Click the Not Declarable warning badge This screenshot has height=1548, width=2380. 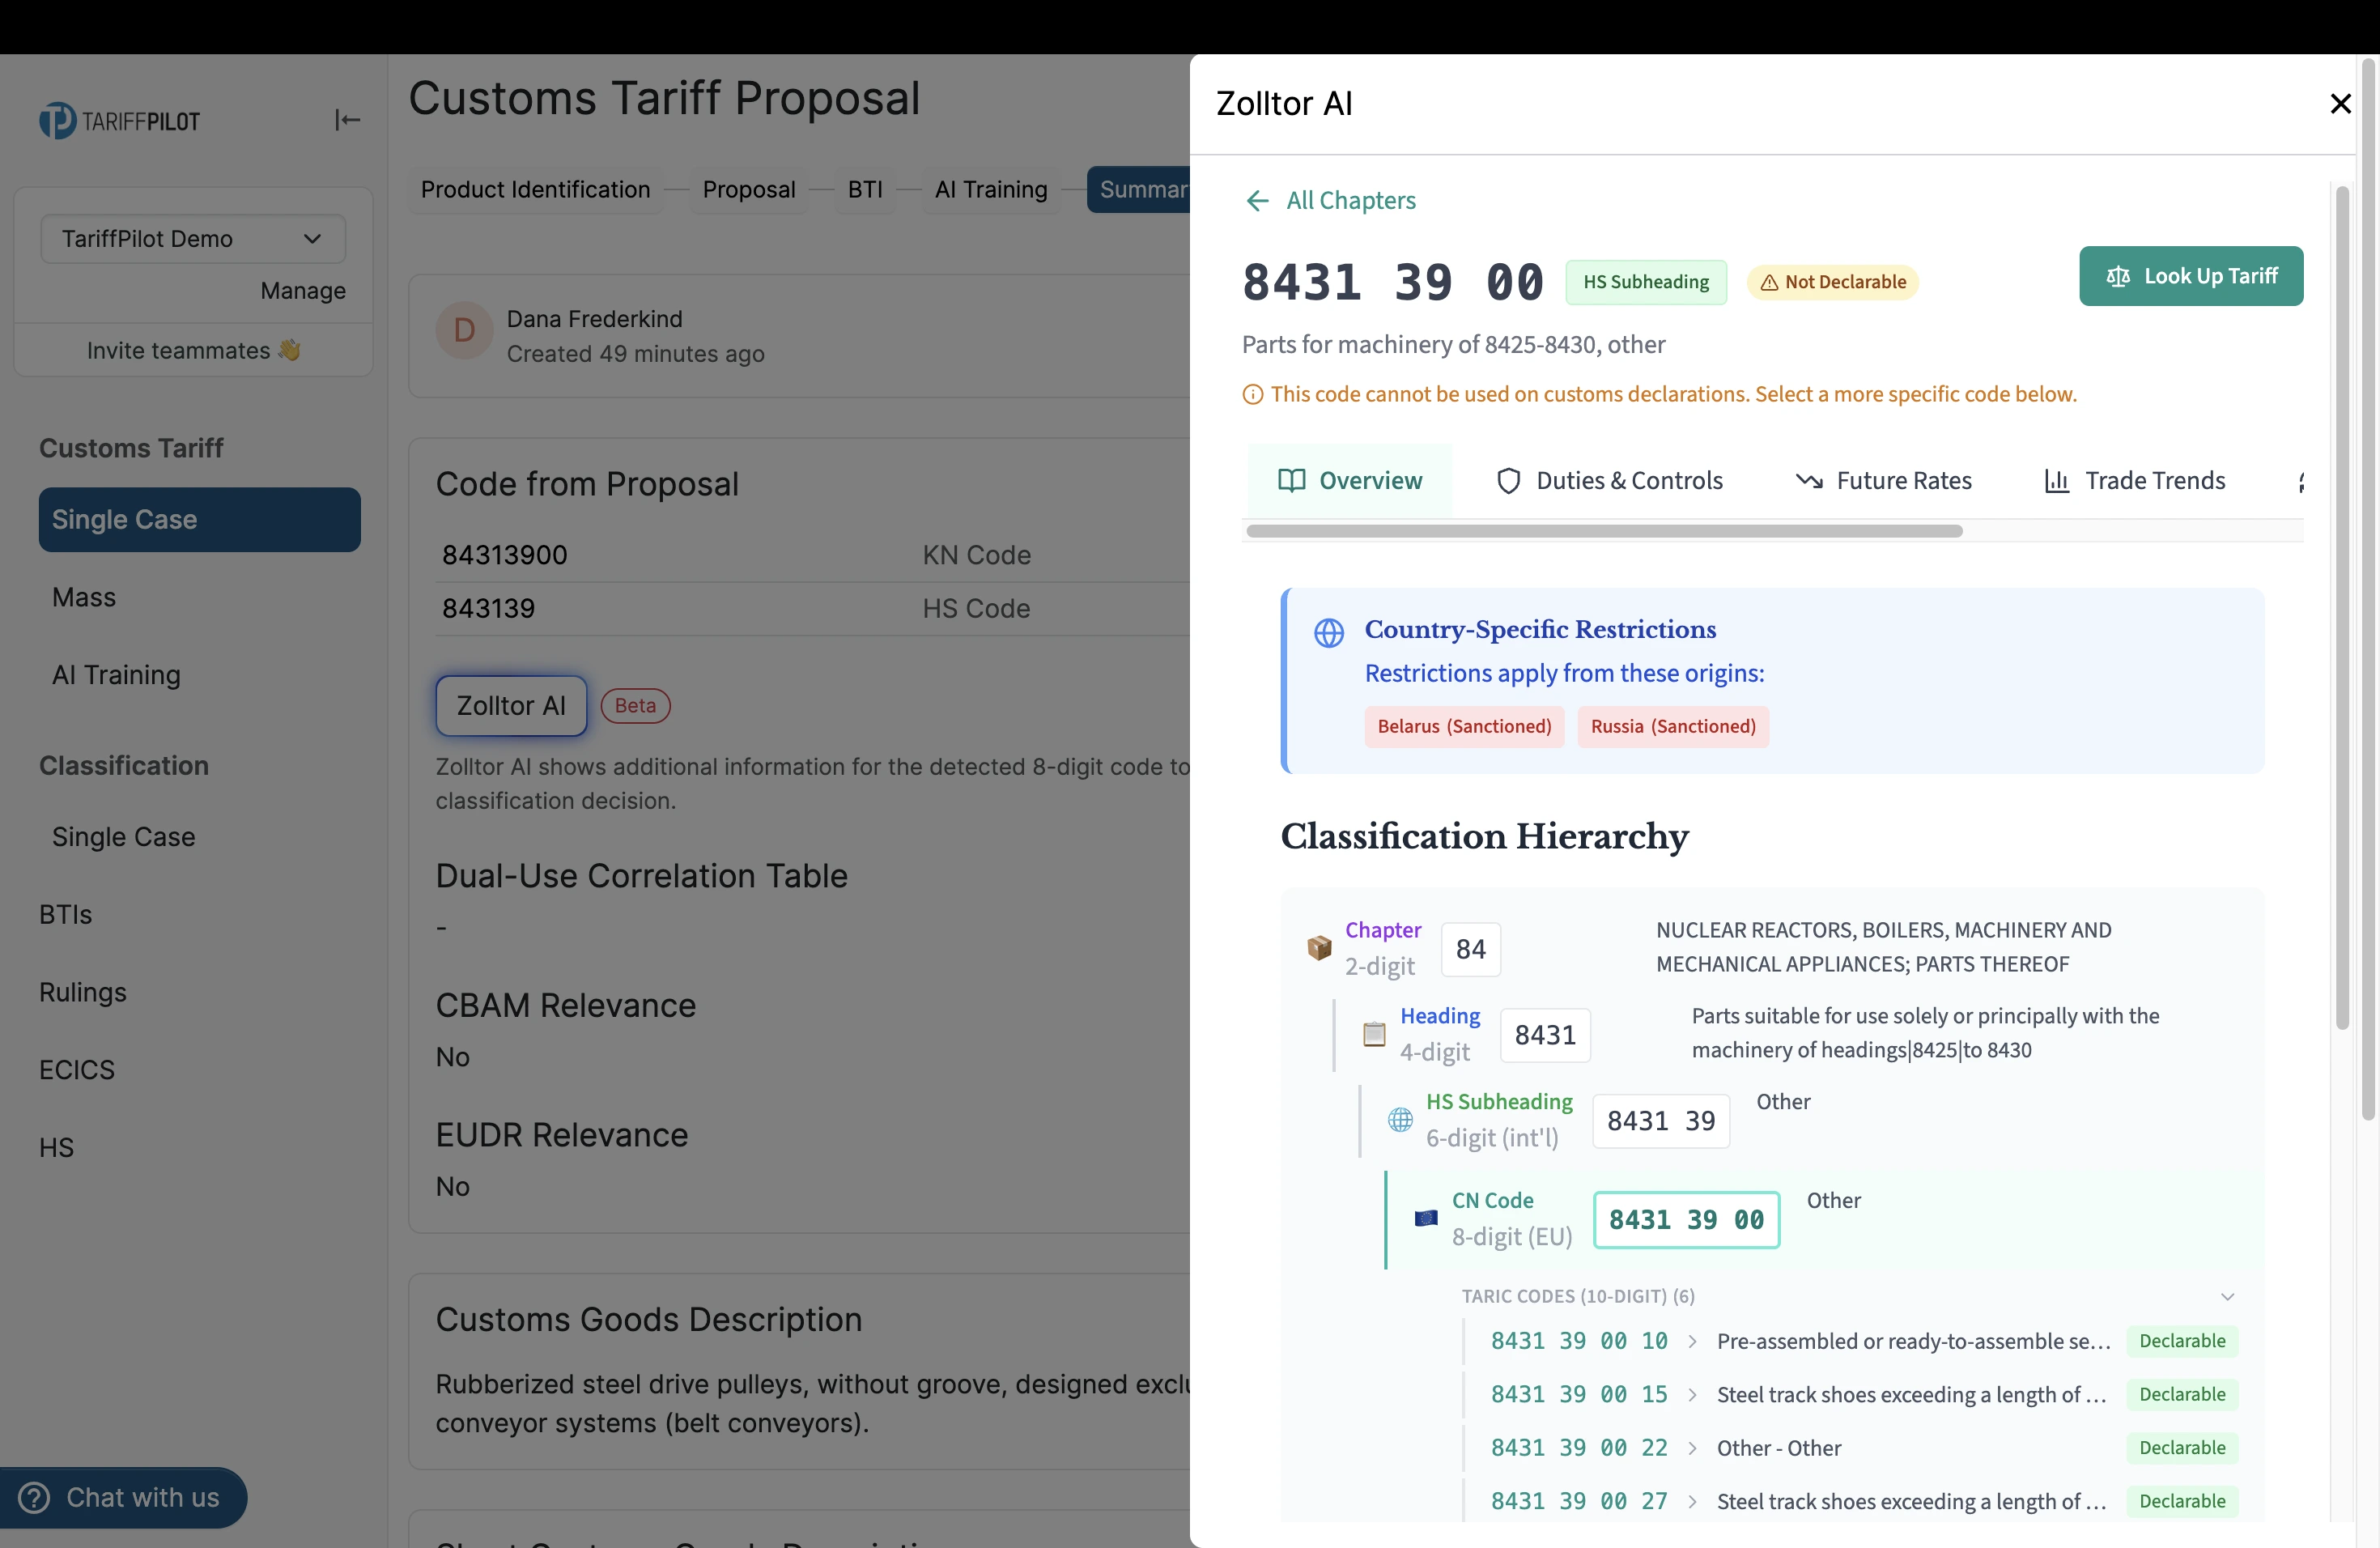[x=1832, y=282]
